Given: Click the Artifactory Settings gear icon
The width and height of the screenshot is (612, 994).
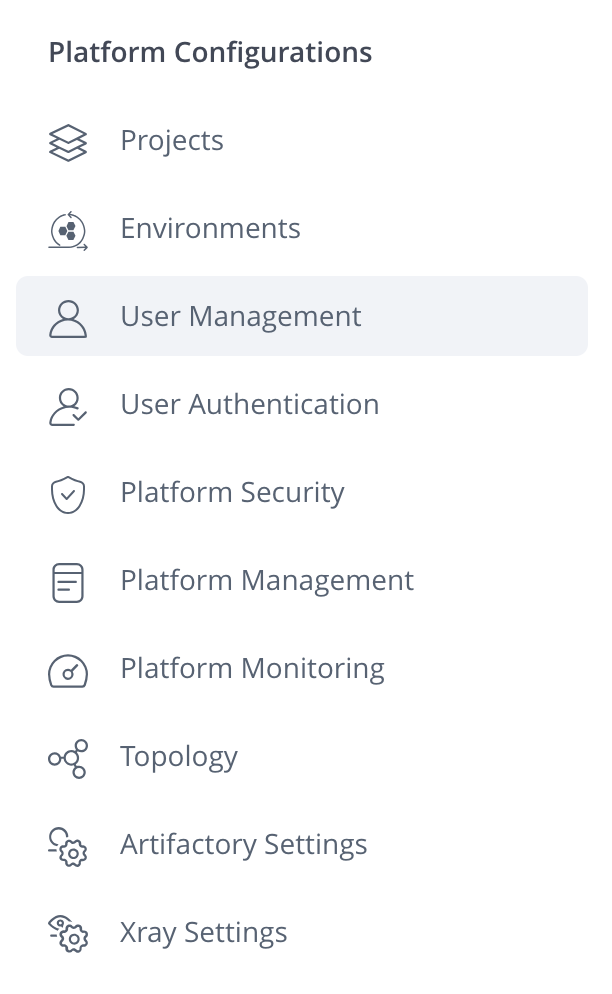Looking at the screenshot, I should [67, 845].
